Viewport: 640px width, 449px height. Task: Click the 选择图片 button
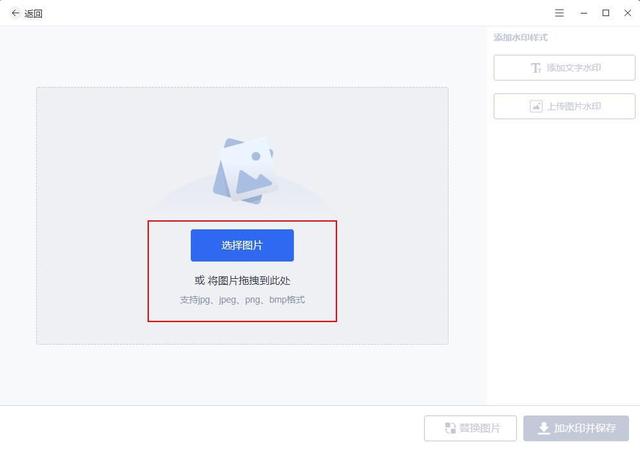click(242, 245)
